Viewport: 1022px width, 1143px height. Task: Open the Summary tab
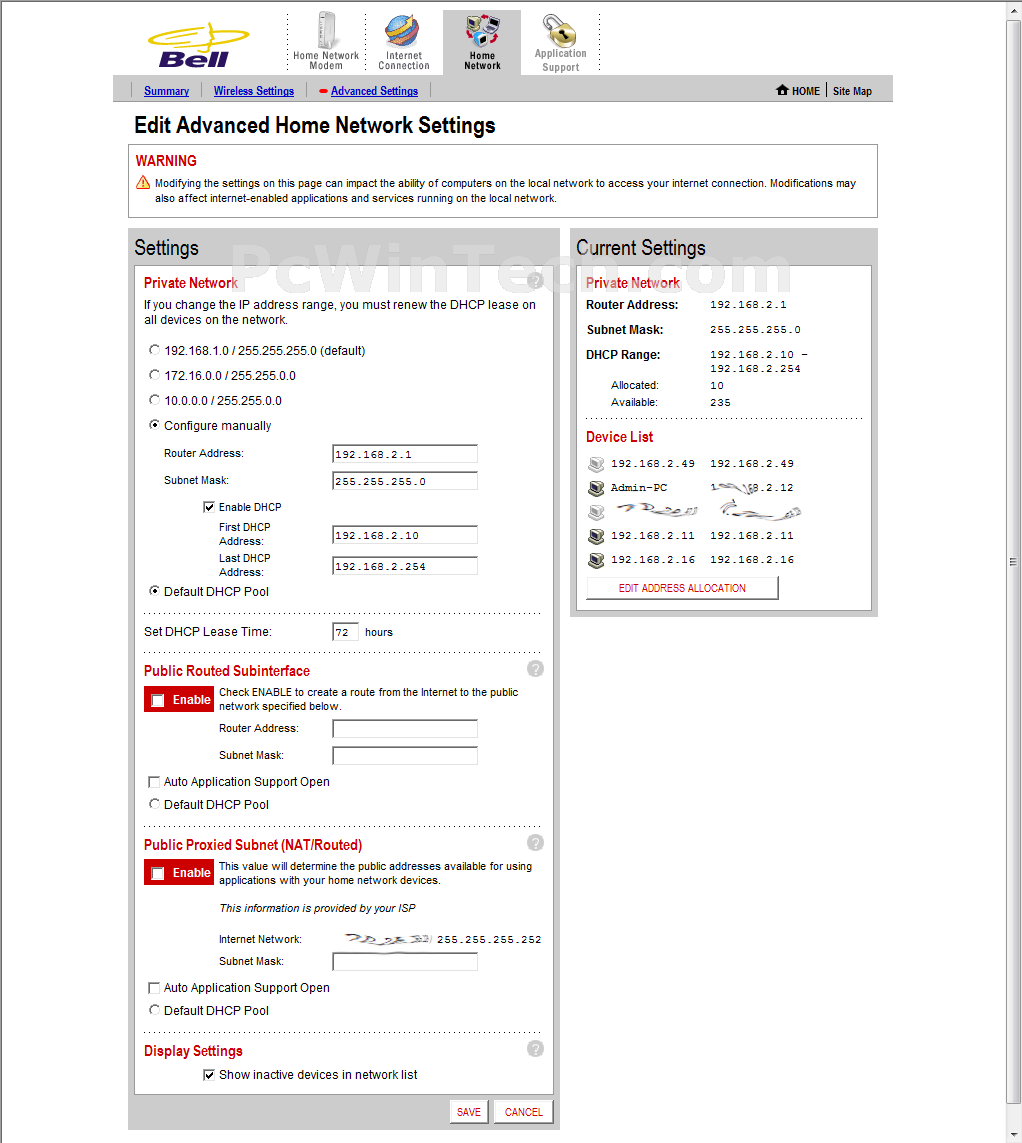point(166,91)
